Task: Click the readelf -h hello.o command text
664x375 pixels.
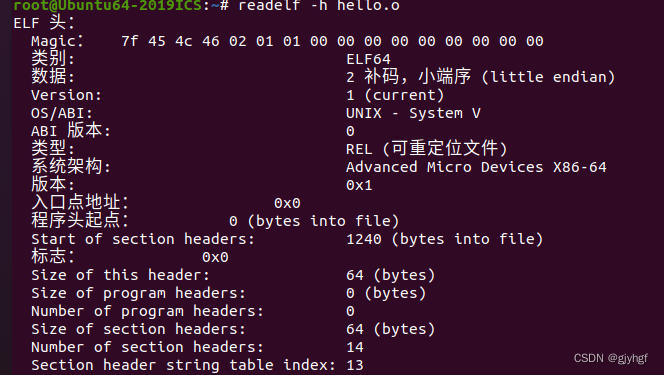Action: click(319, 5)
